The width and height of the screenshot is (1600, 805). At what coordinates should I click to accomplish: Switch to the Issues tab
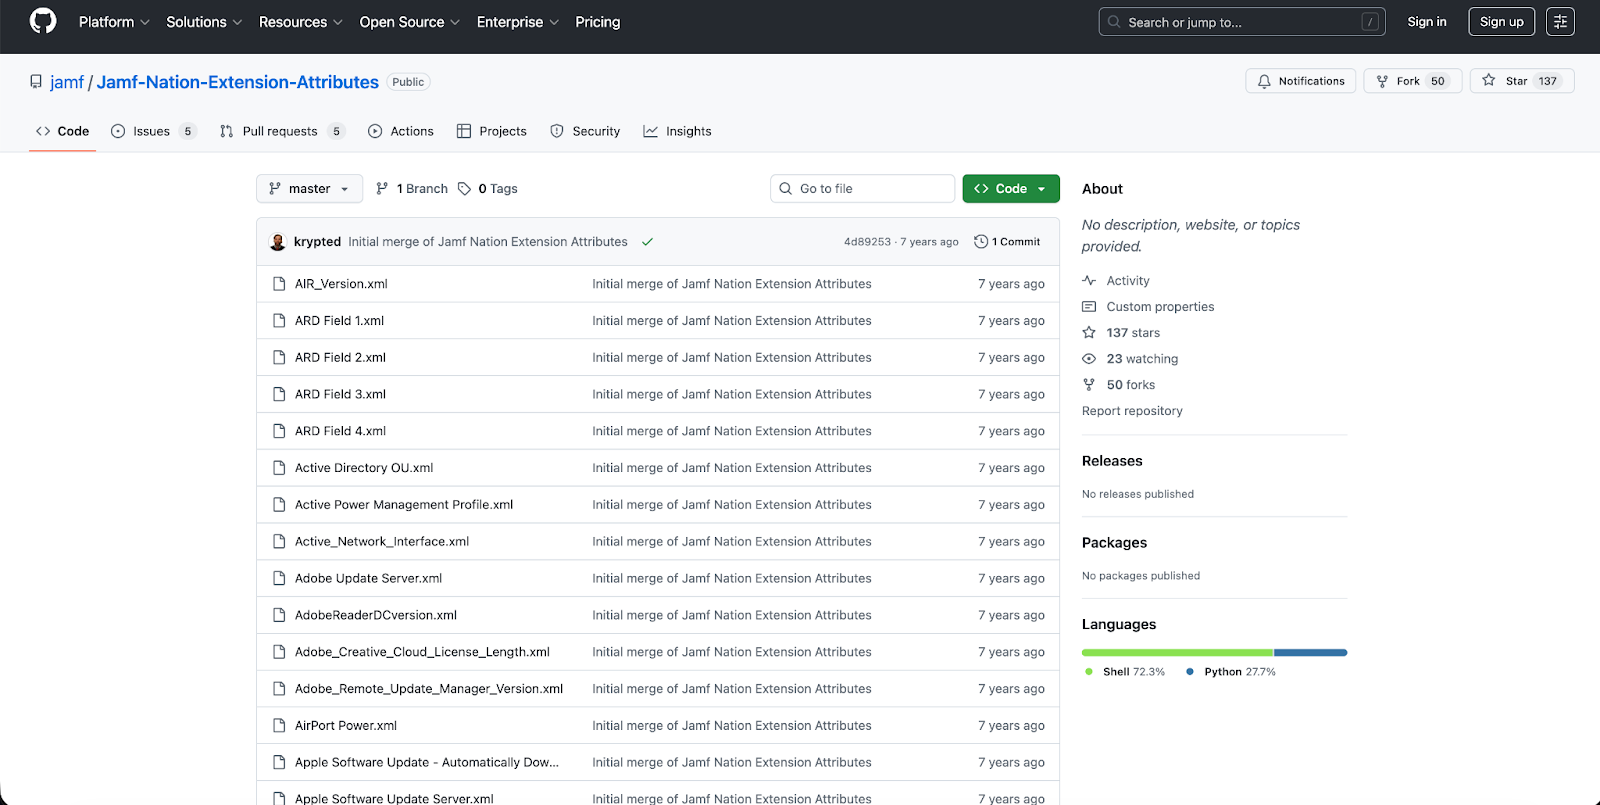pos(152,131)
